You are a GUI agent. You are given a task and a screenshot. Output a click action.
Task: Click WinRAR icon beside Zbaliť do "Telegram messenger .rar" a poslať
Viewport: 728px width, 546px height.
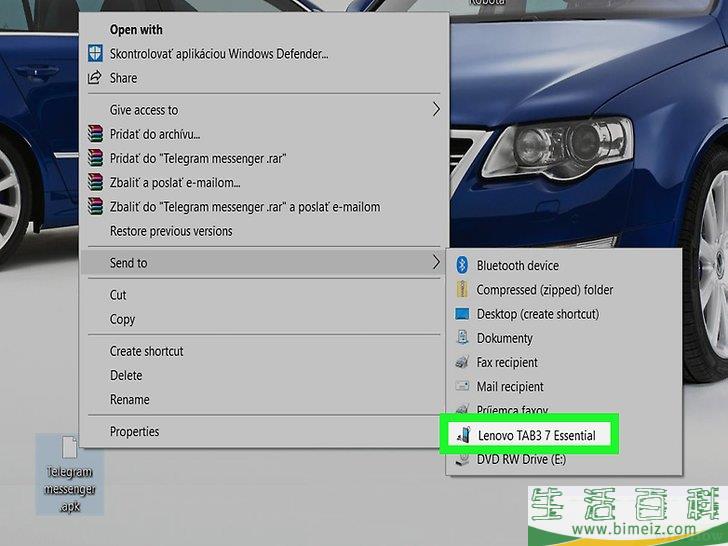(95, 206)
